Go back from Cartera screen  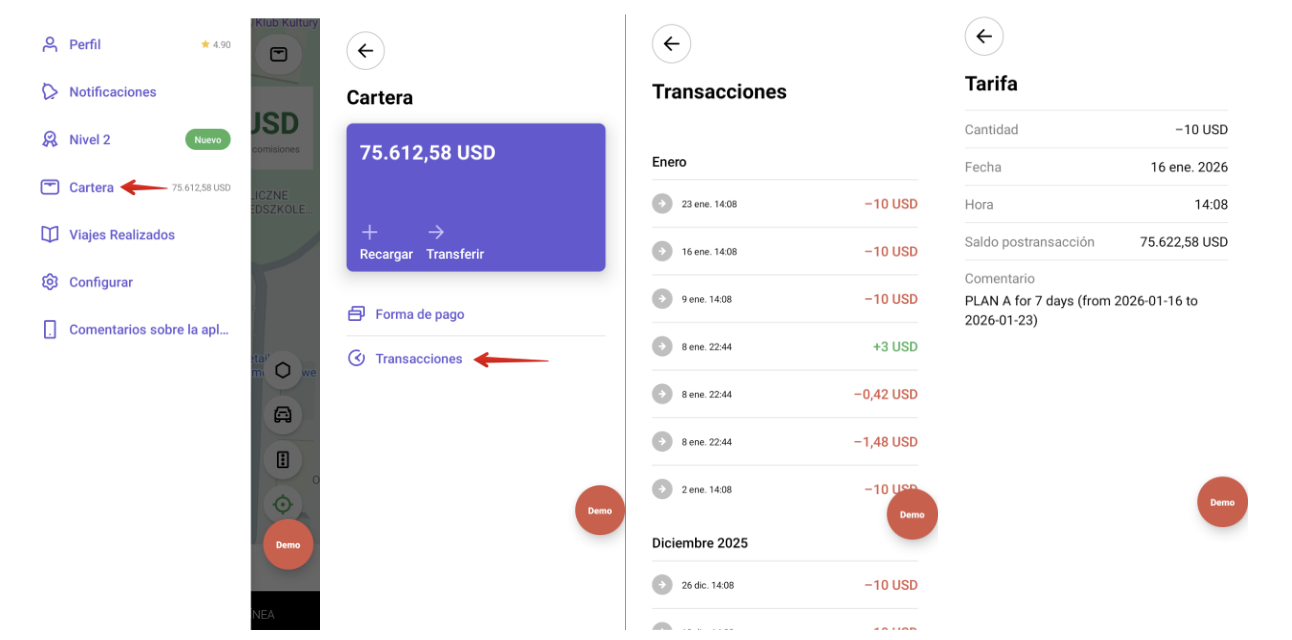tap(365, 51)
